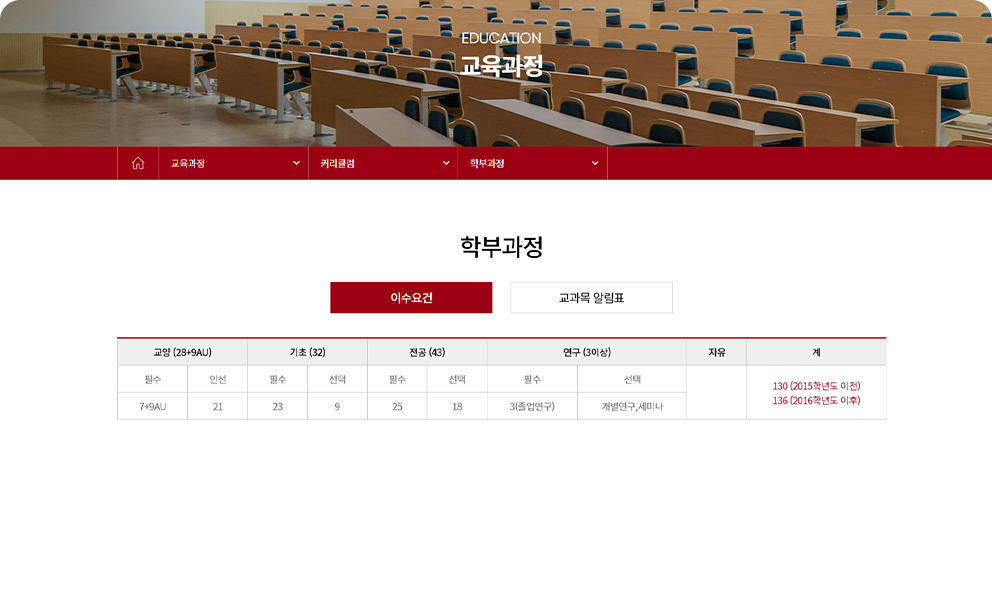Viewport: 992px width, 615px height.
Task: Open the 커리큘럼 dropdown menu
Action: pos(383,163)
